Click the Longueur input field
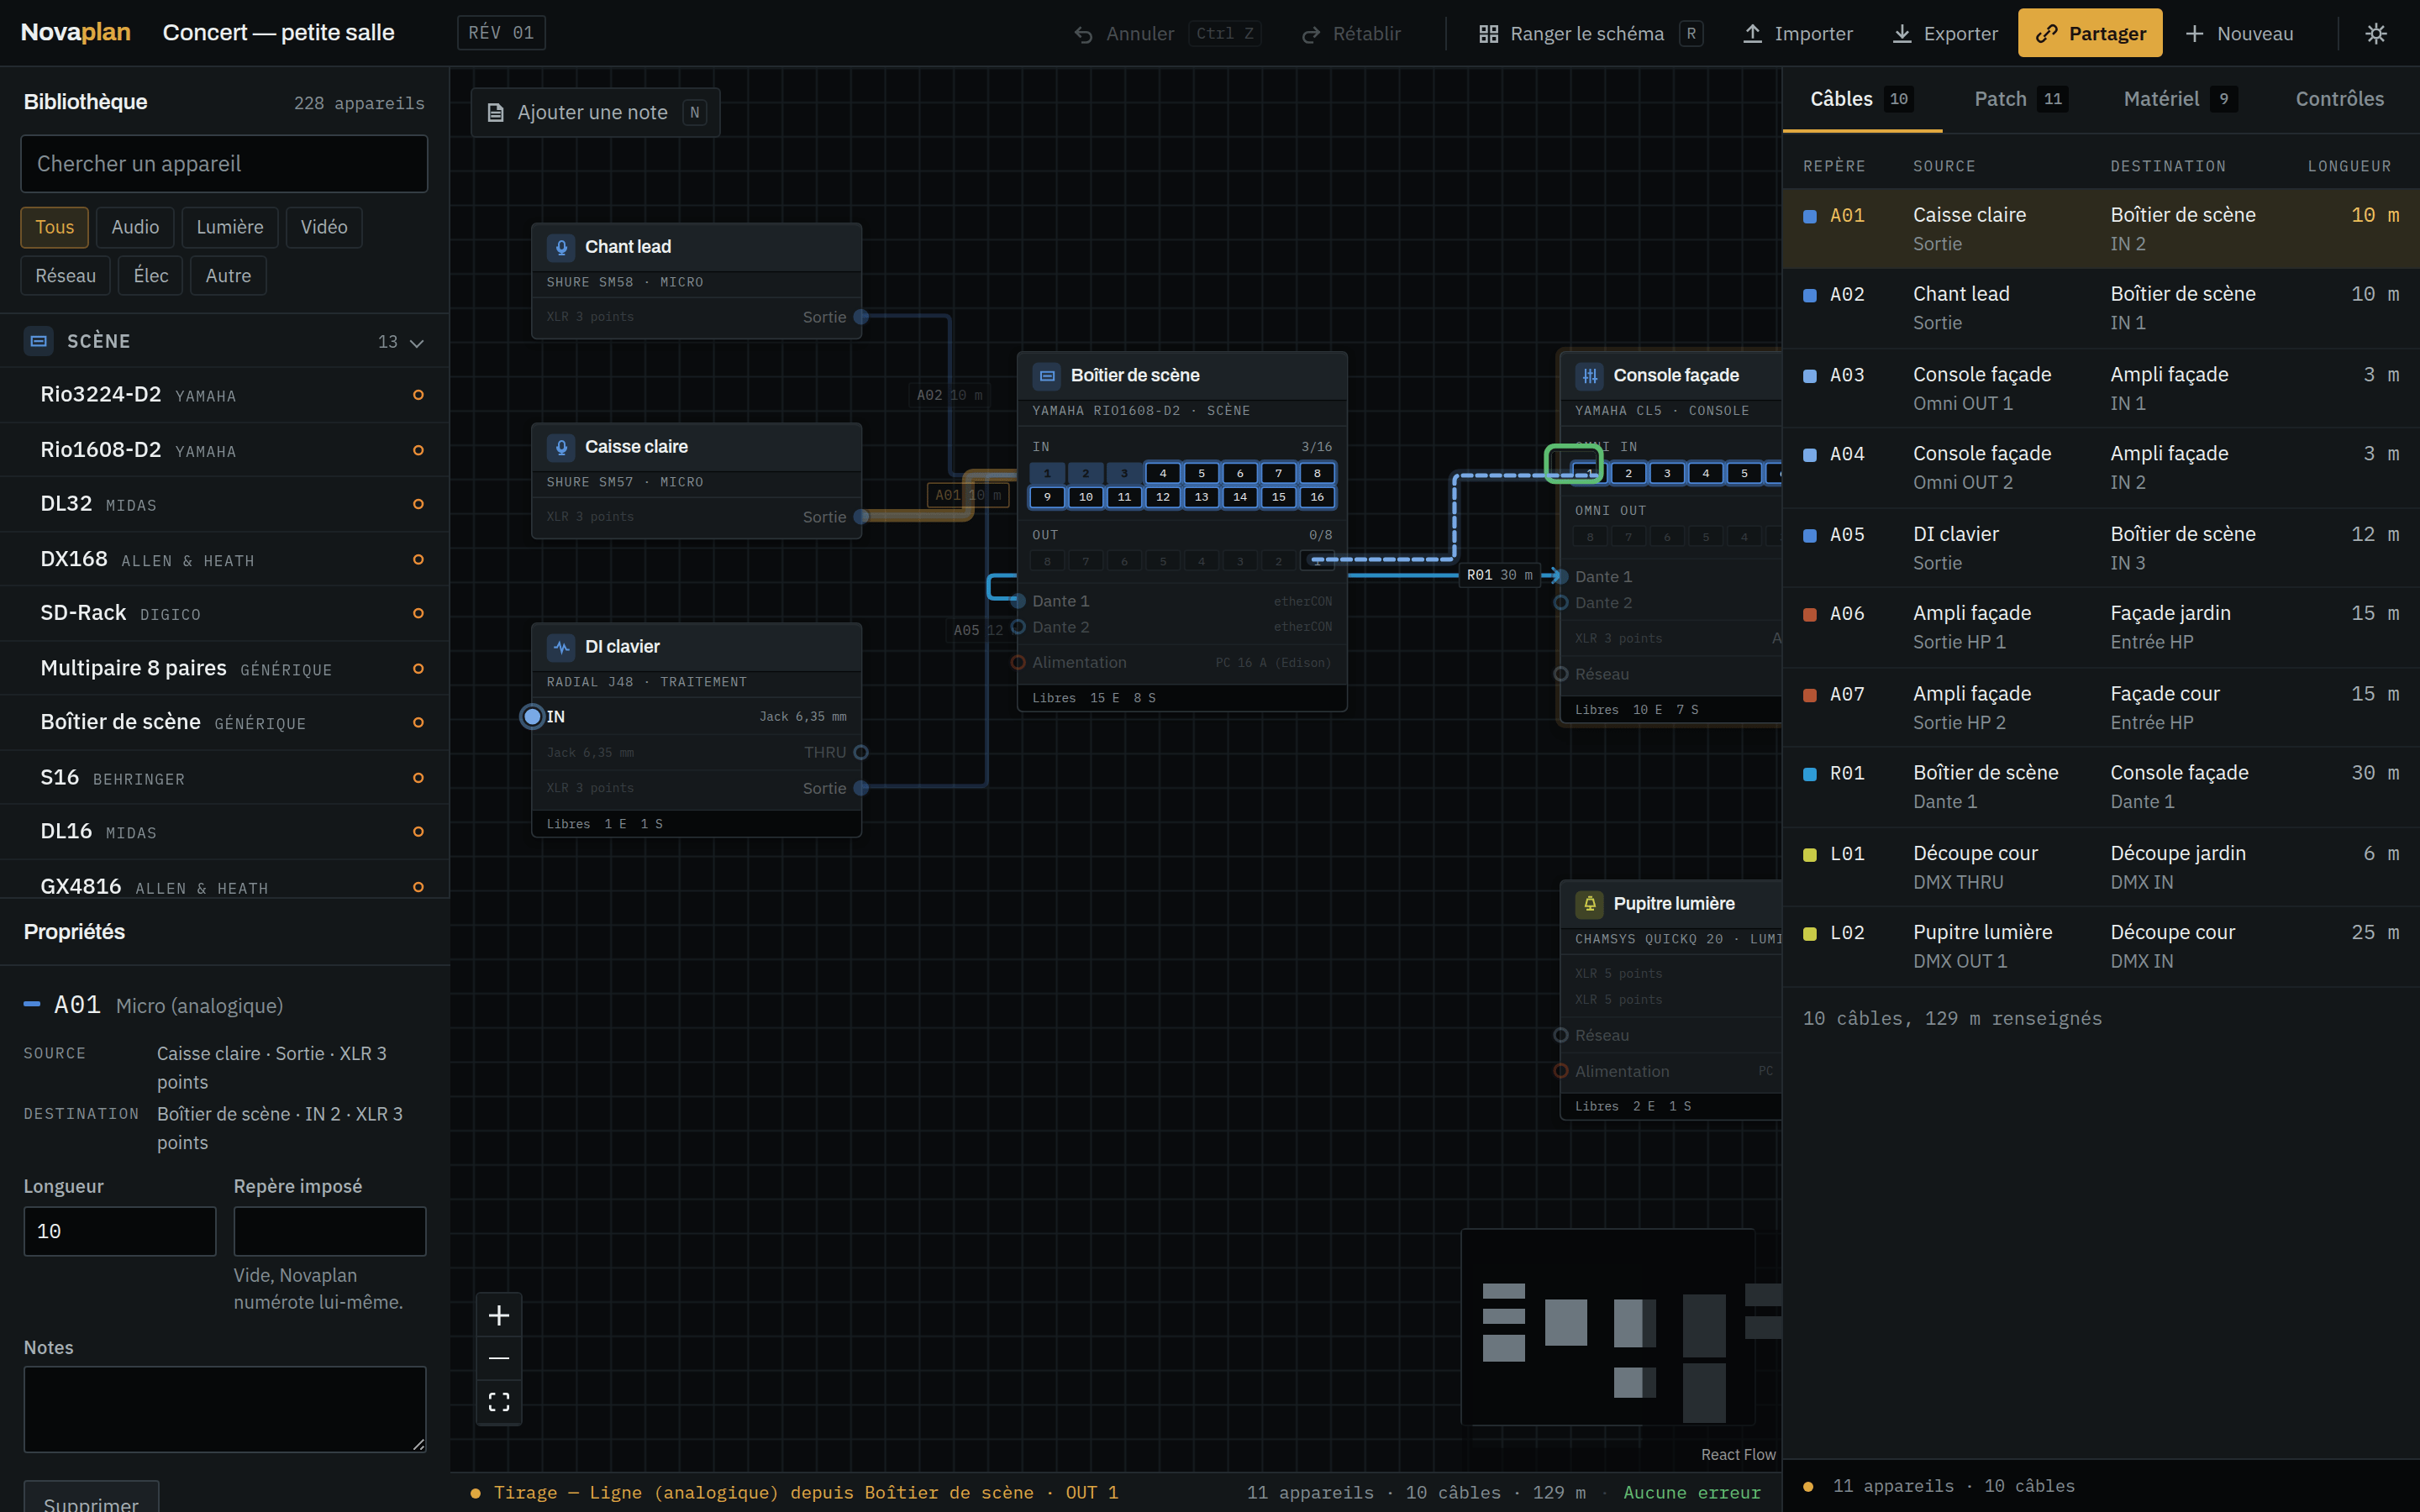Image resolution: width=2420 pixels, height=1512 pixels. pos(120,1232)
